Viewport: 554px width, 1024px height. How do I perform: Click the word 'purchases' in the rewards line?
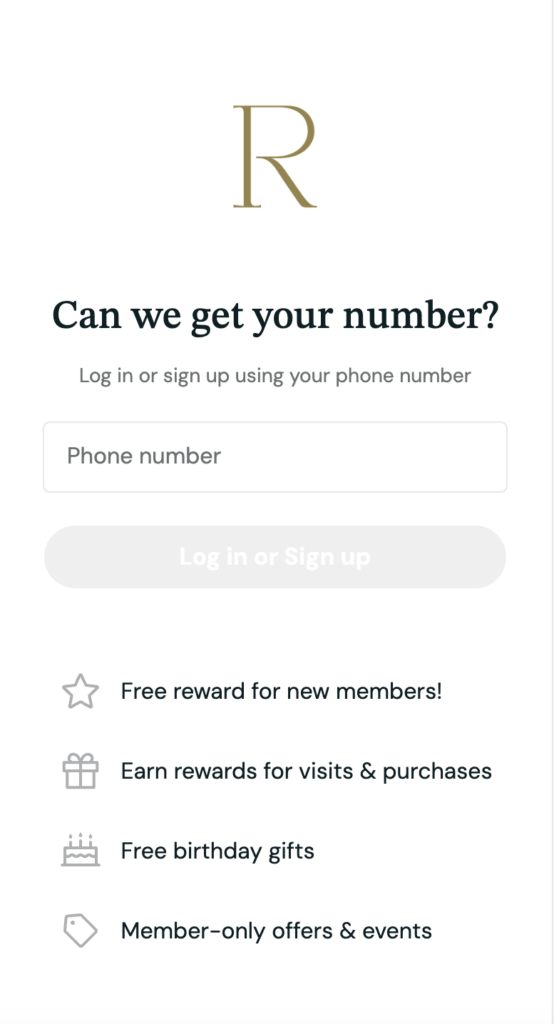437,772
